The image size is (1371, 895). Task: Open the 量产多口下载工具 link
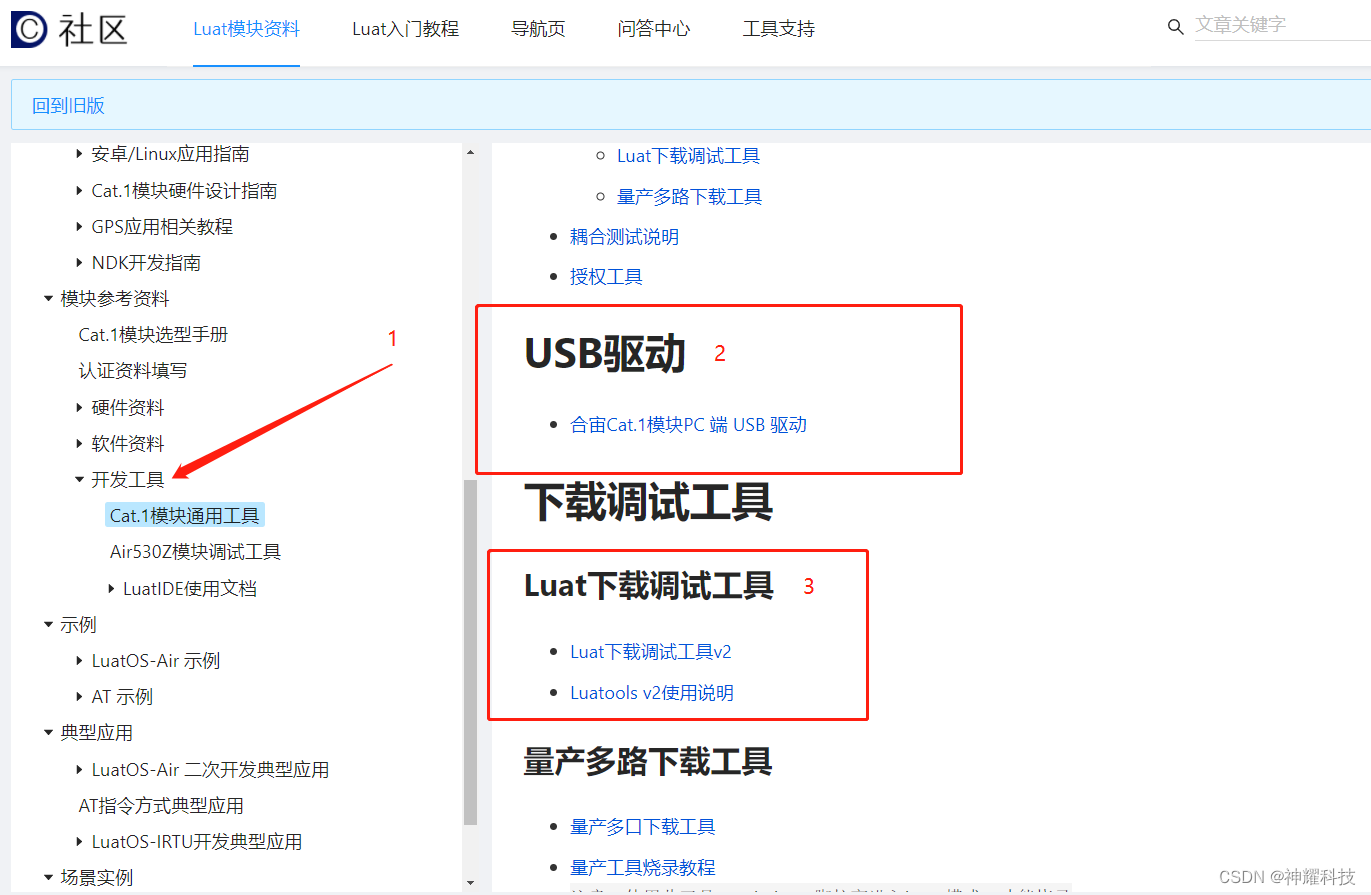pyautogui.click(x=643, y=827)
